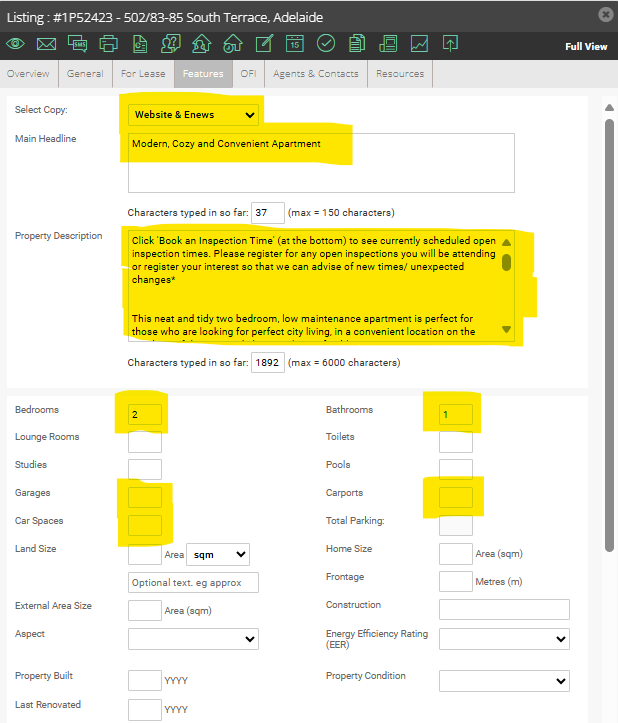Click the email envelope icon
The width and height of the screenshot is (618, 723).
click(x=46, y=44)
